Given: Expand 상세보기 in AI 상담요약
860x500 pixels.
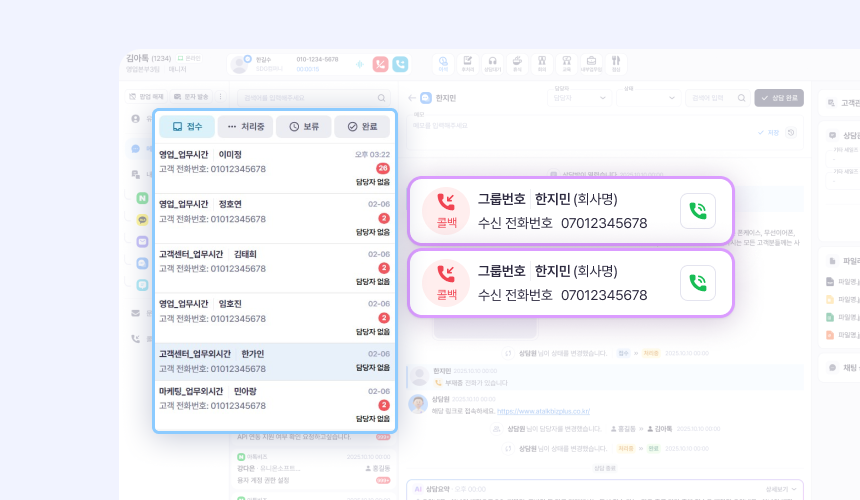Looking at the screenshot, I should click(781, 489).
